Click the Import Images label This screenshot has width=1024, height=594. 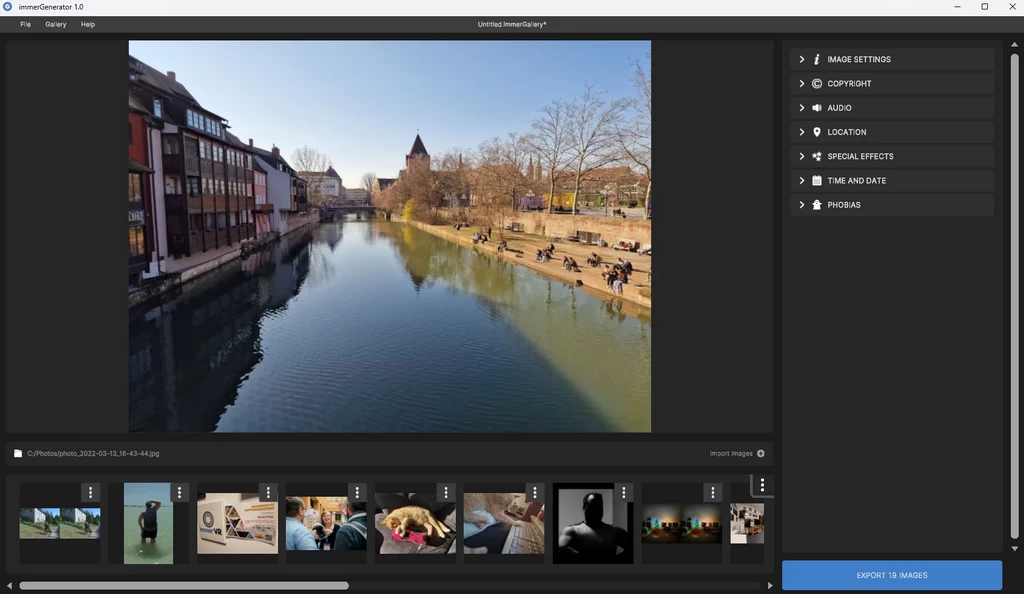[x=731, y=453]
